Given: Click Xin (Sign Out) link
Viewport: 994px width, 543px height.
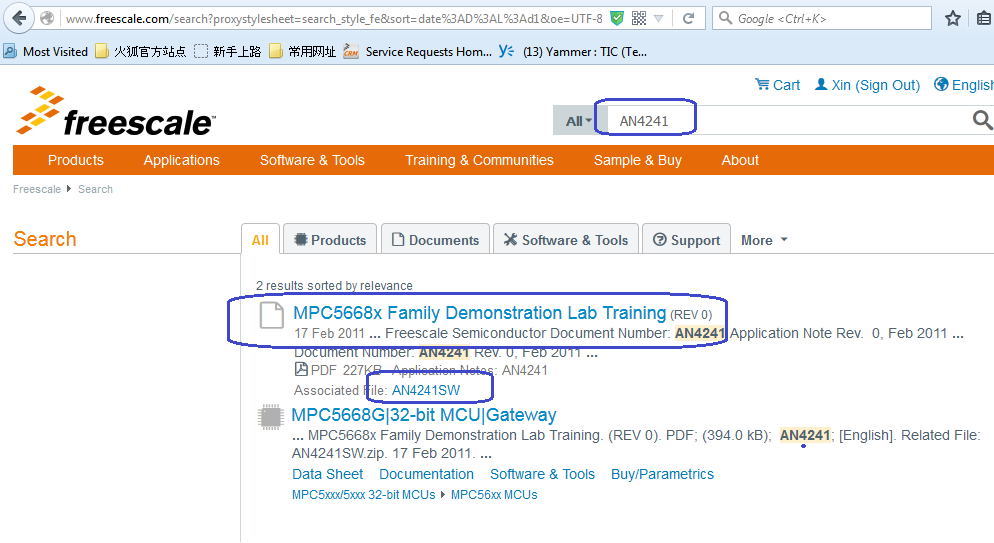Looking at the screenshot, I should [x=867, y=85].
